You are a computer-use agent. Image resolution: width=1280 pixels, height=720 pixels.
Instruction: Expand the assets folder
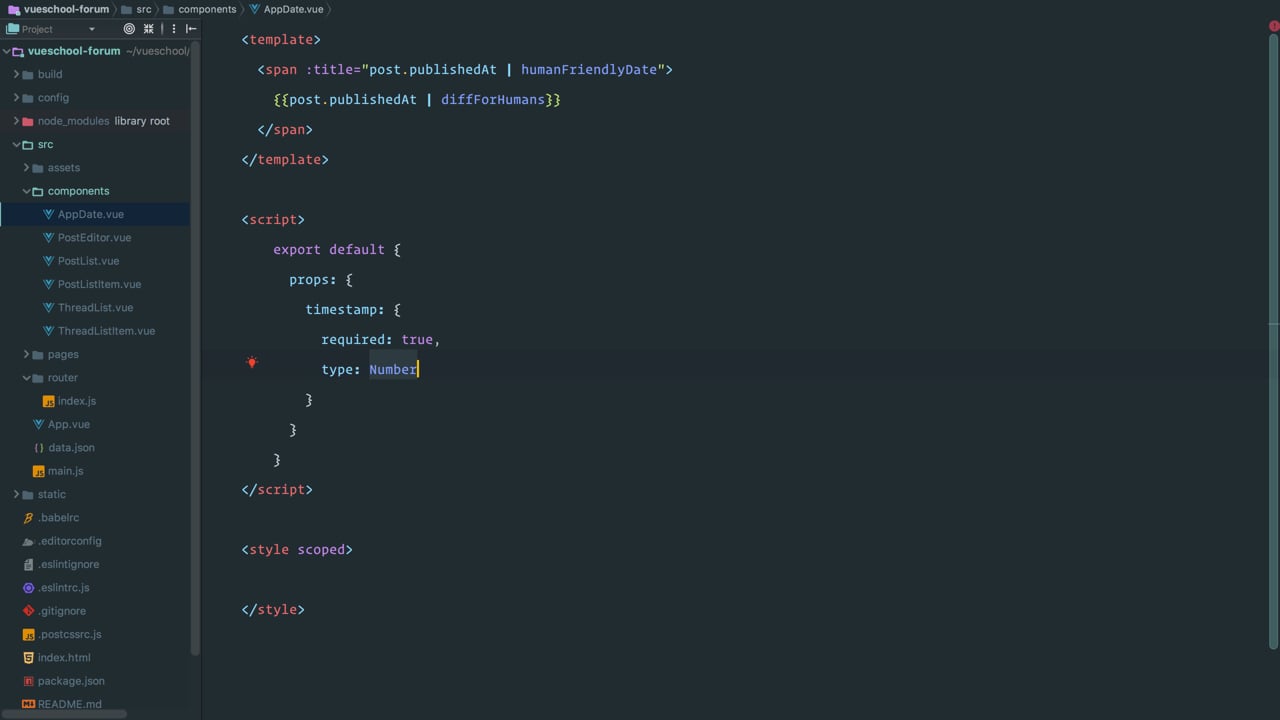click(26, 168)
